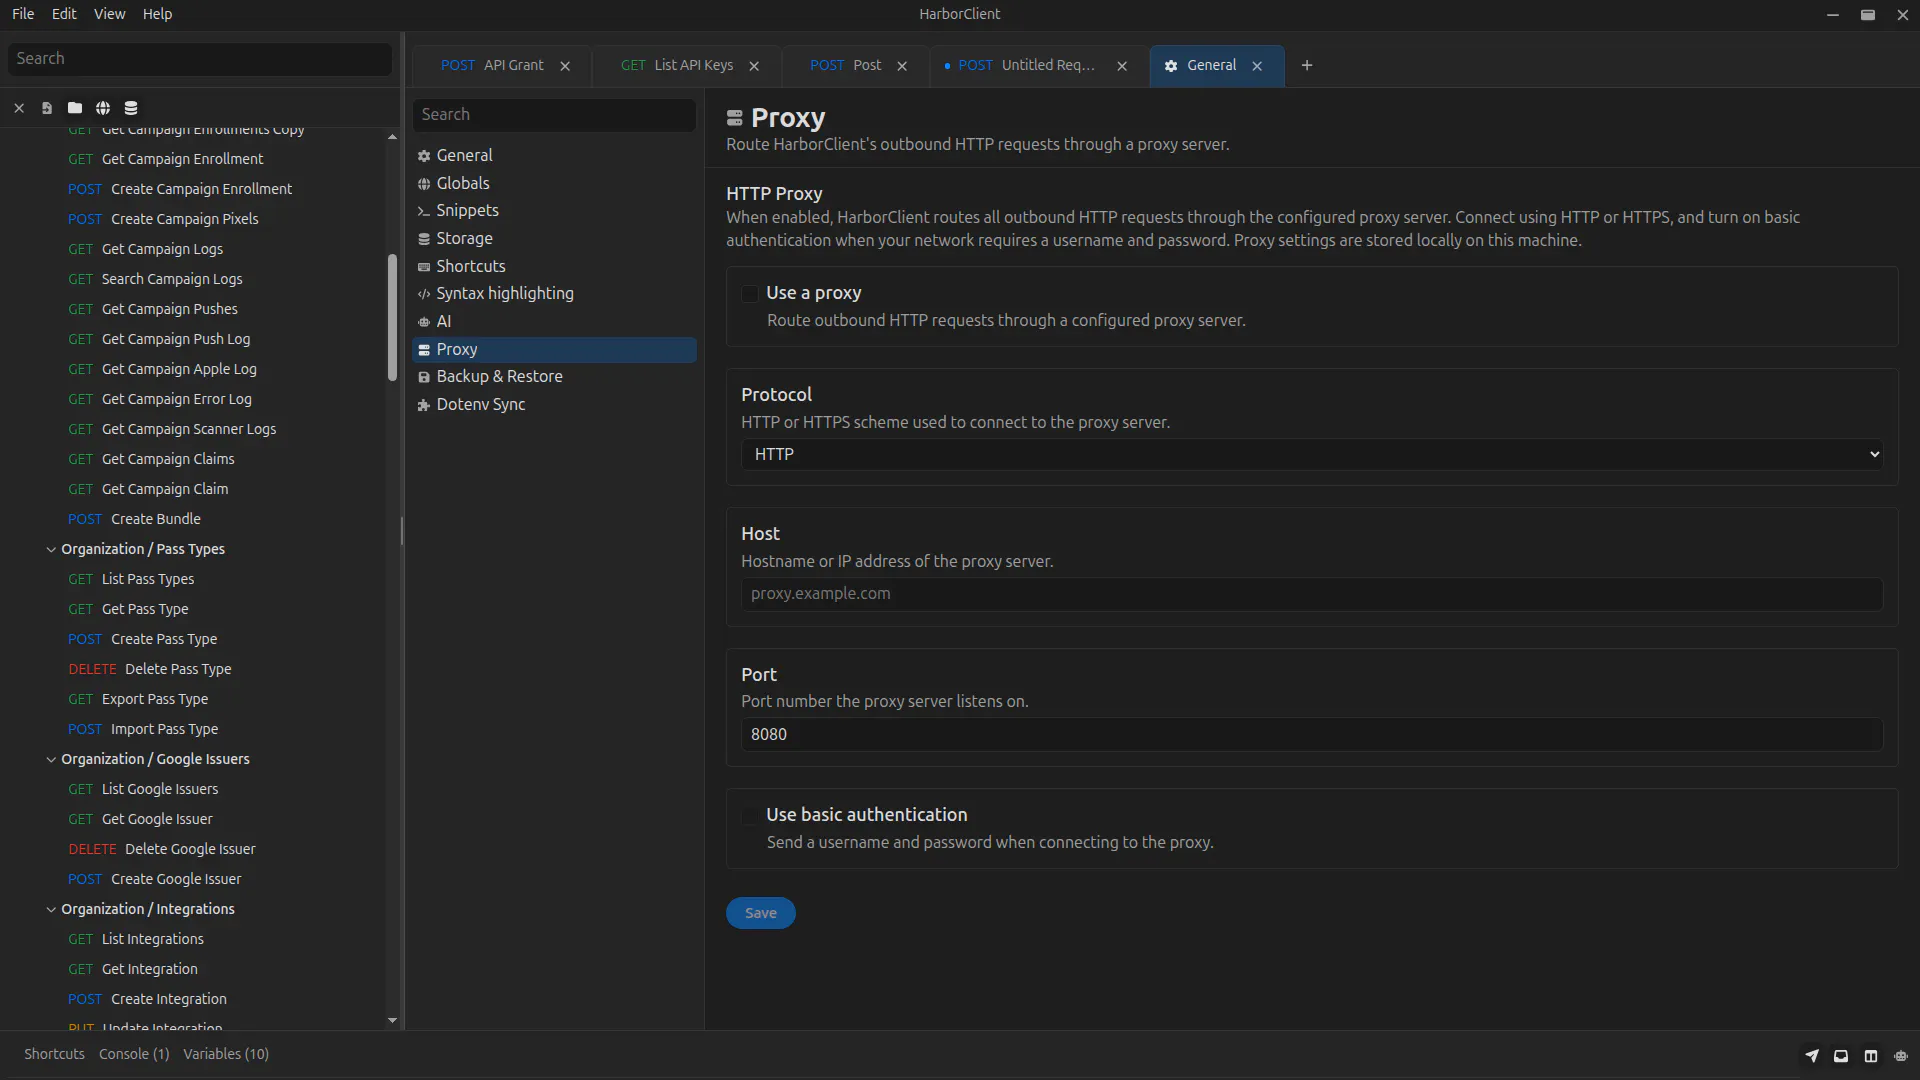The width and height of the screenshot is (1920, 1080).
Task: Close the List API Keys tab
Action: click(754, 66)
